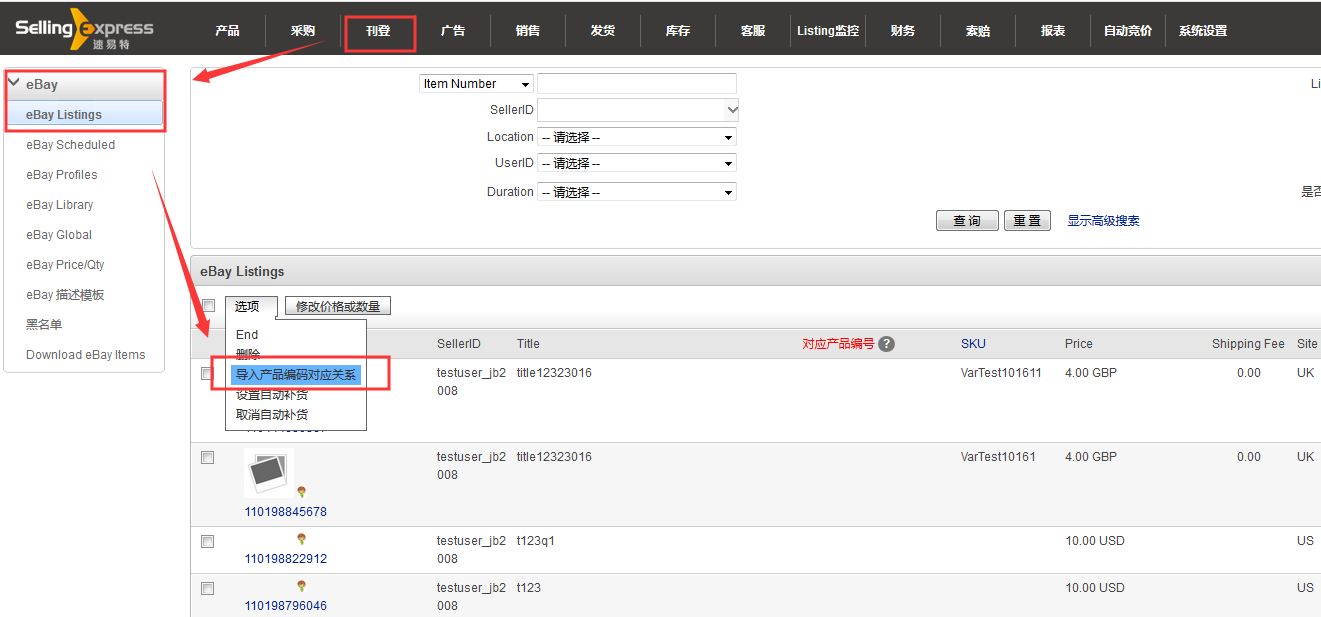The height and width of the screenshot is (617, 1321).
Task: Open the 自动竞价 menu
Action: point(1128,31)
